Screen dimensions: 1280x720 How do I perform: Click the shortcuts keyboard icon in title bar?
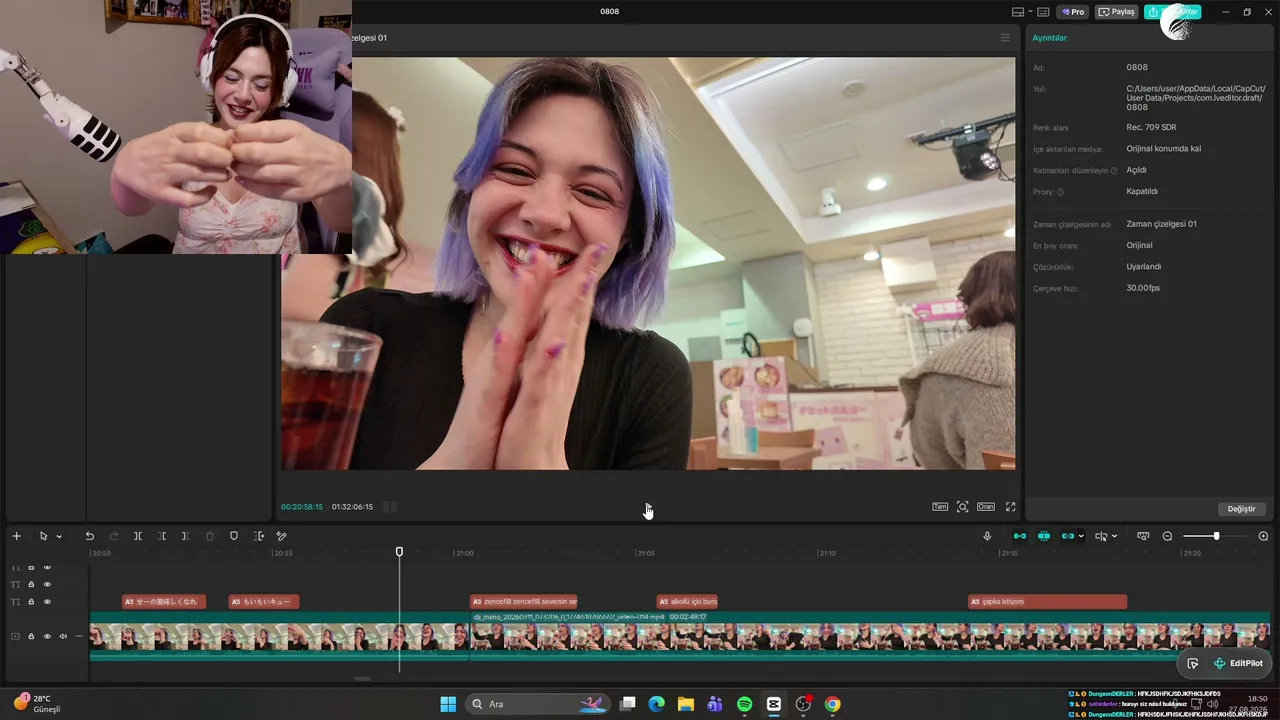[1043, 12]
